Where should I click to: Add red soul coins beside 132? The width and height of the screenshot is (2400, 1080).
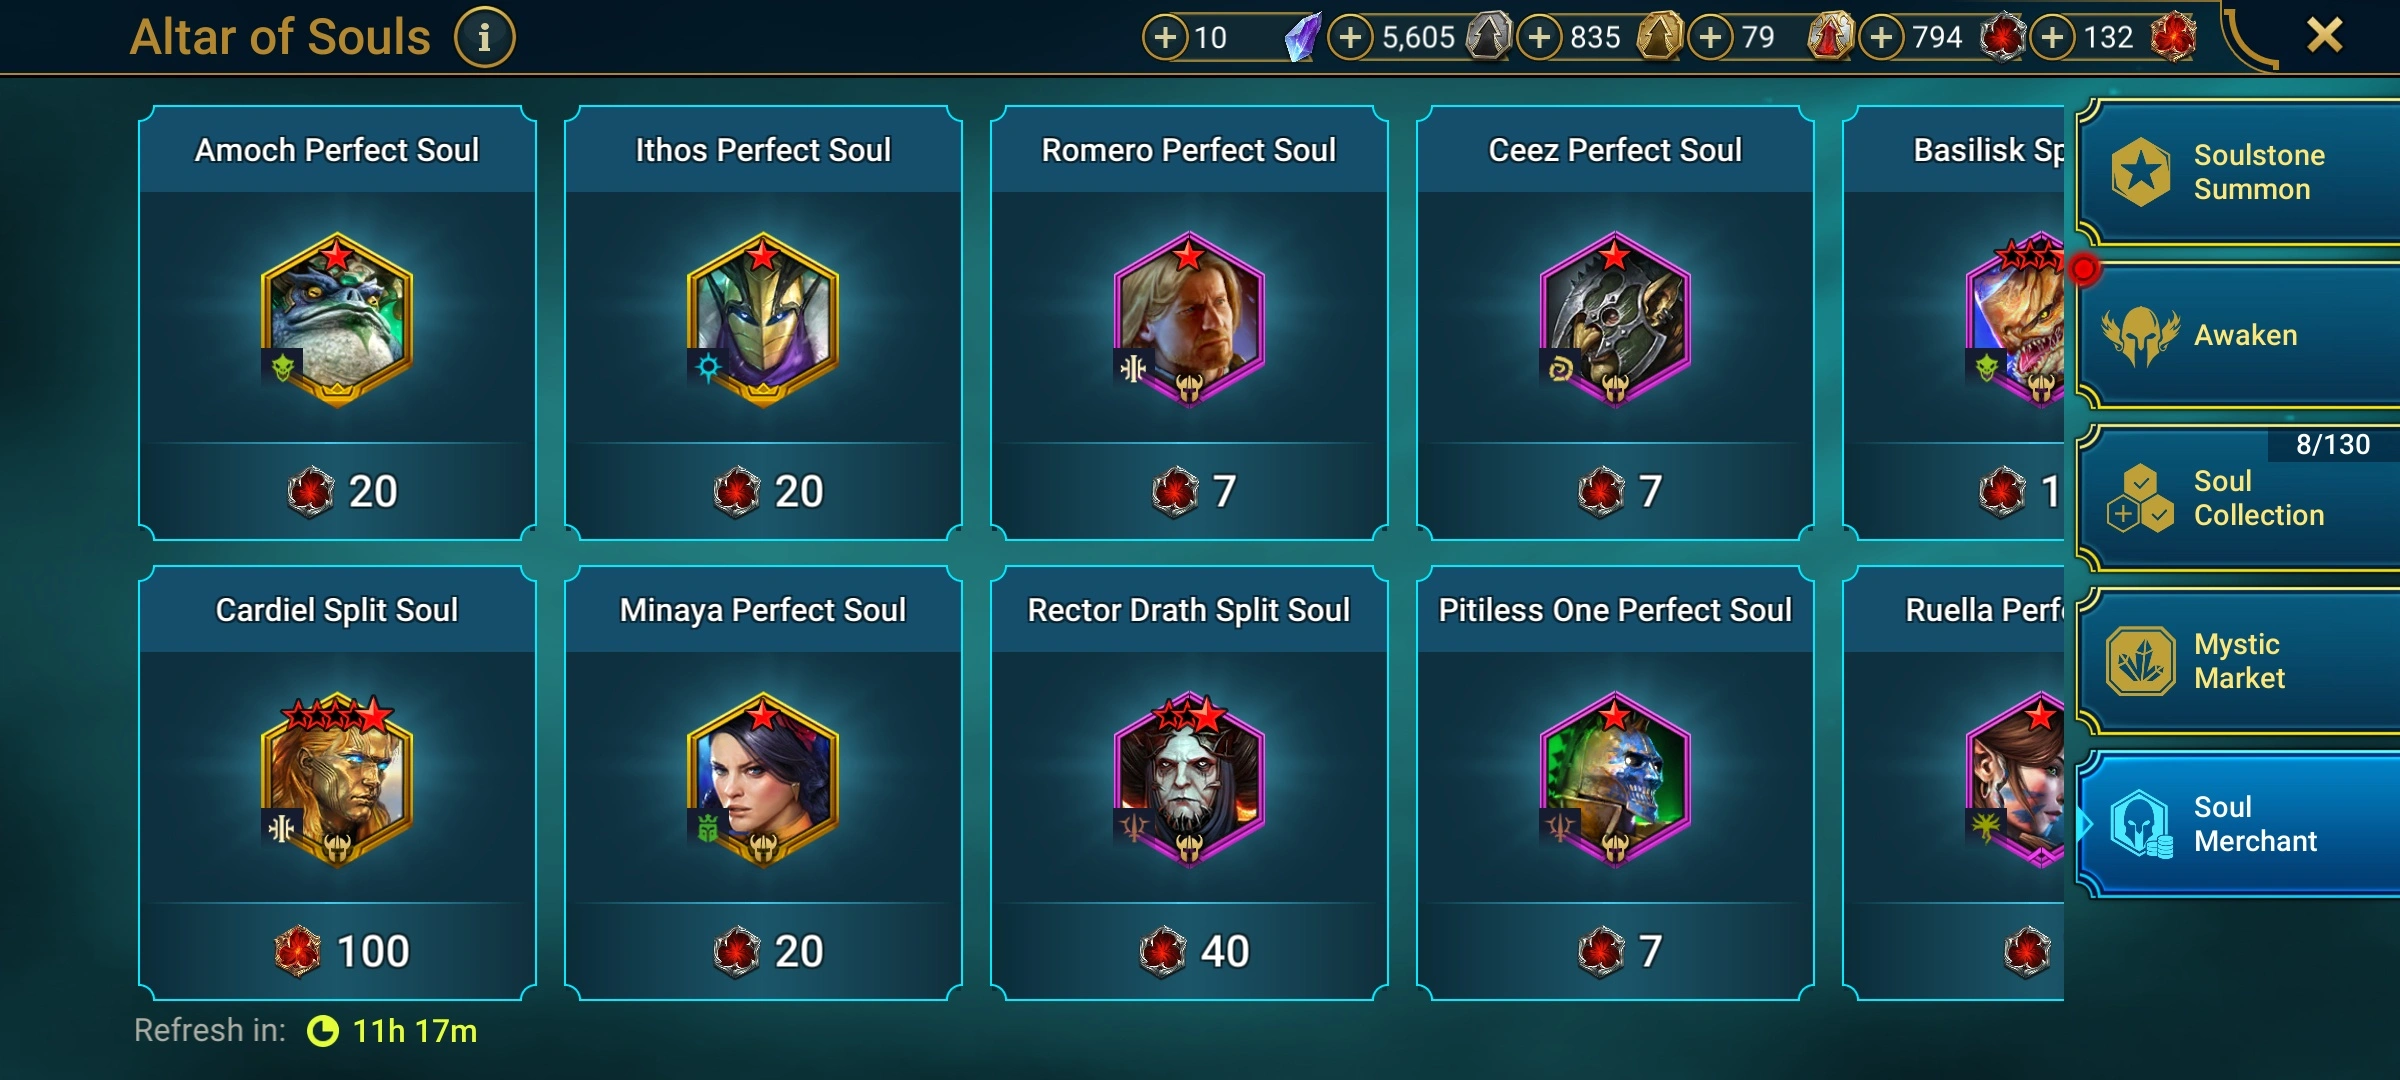coord(2052,38)
